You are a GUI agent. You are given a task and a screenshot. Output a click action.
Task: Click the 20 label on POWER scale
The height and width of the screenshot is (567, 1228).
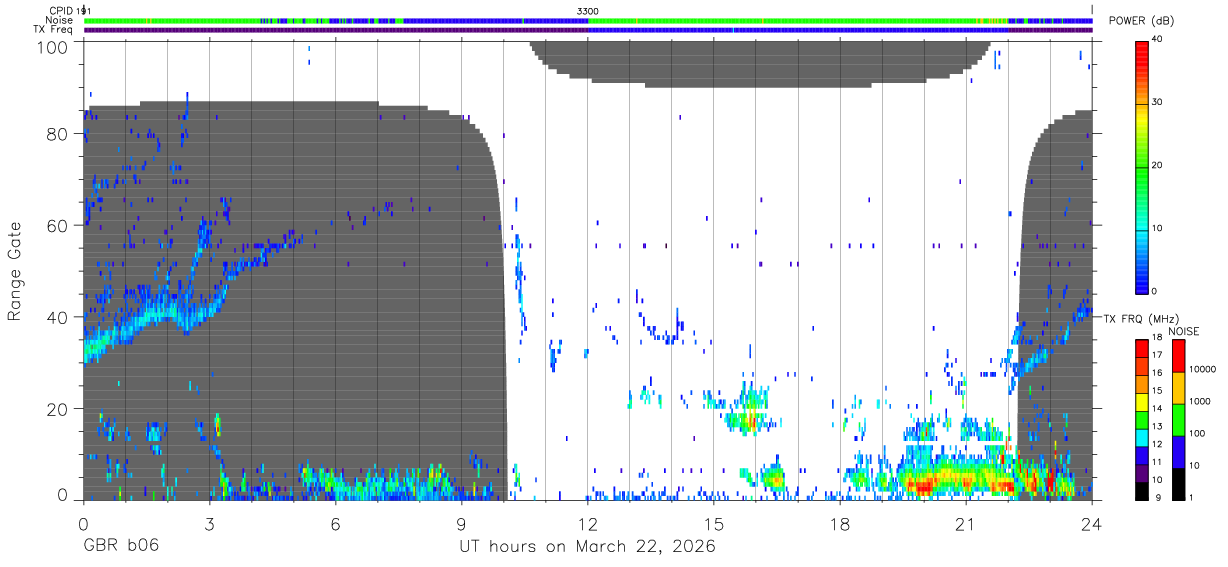click(x=1157, y=165)
